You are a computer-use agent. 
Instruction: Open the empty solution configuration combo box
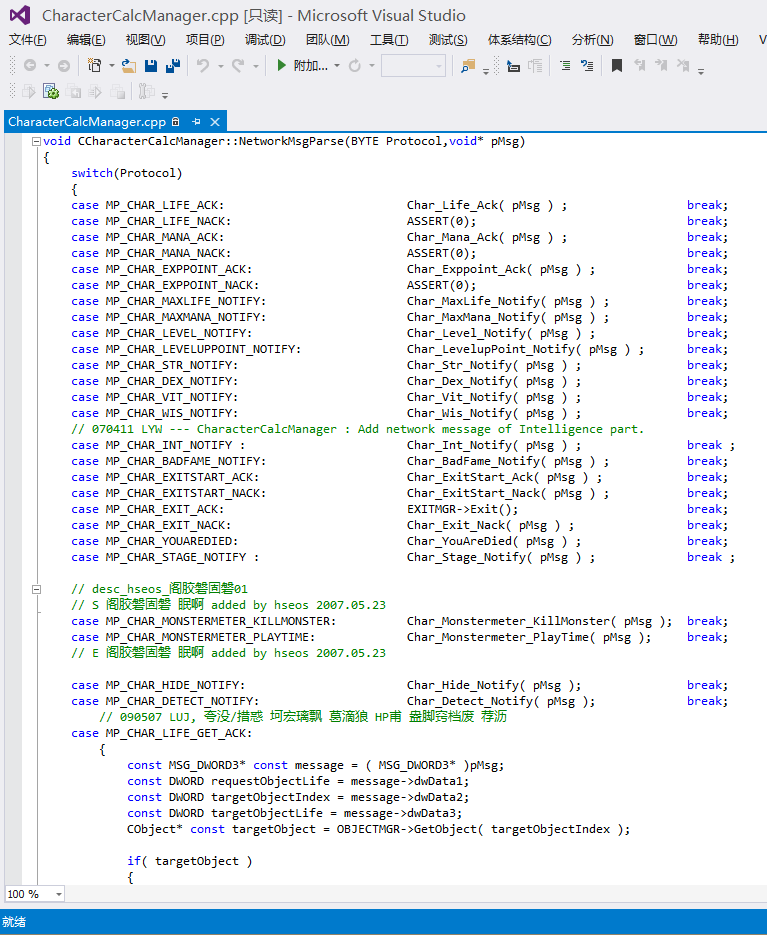pyautogui.click(x=413, y=66)
